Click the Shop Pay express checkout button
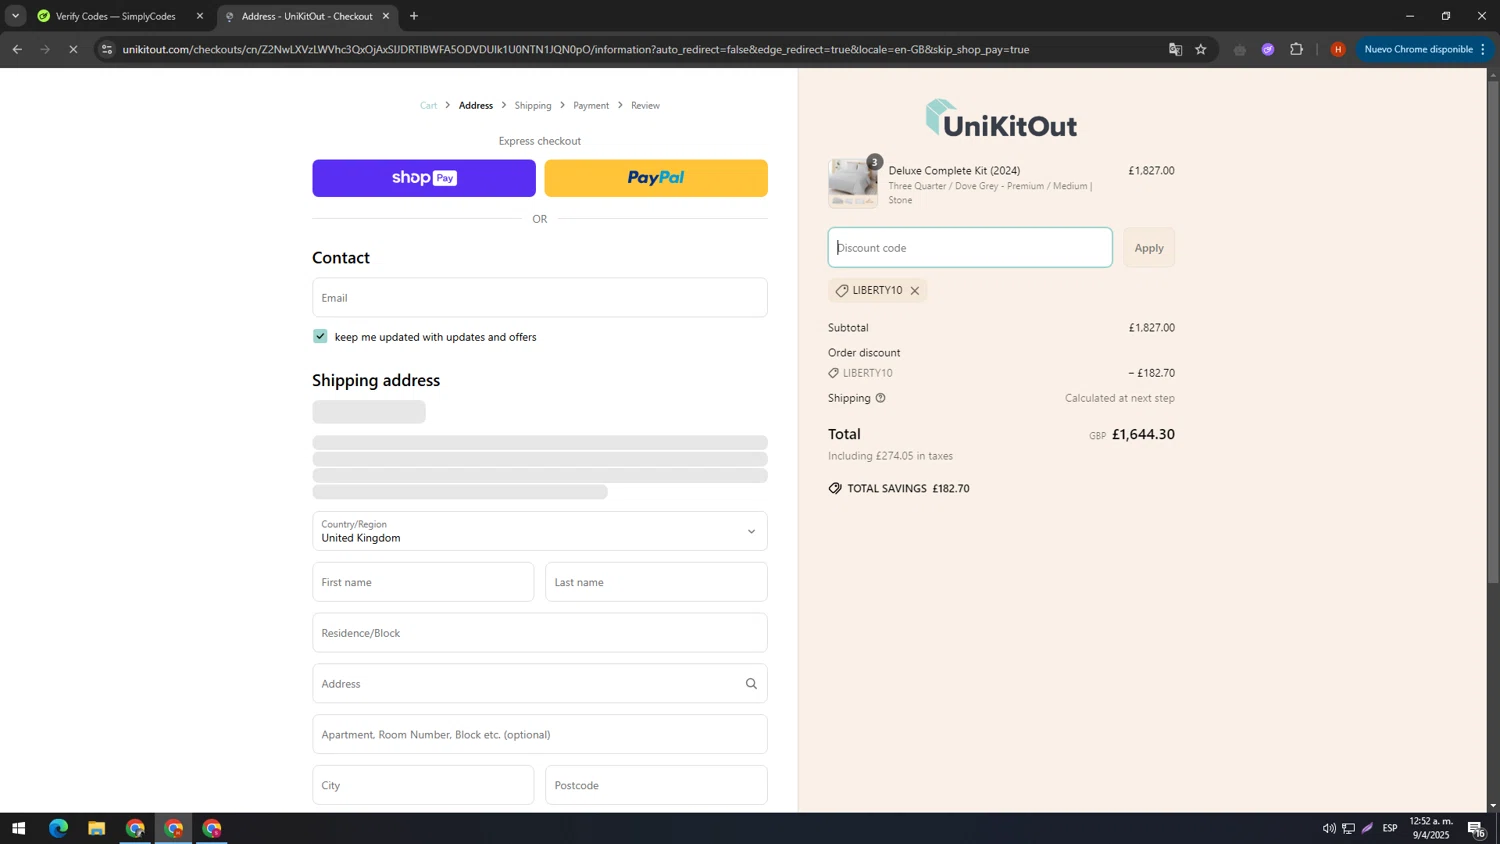Viewport: 1500px width, 844px height. (423, 178)
